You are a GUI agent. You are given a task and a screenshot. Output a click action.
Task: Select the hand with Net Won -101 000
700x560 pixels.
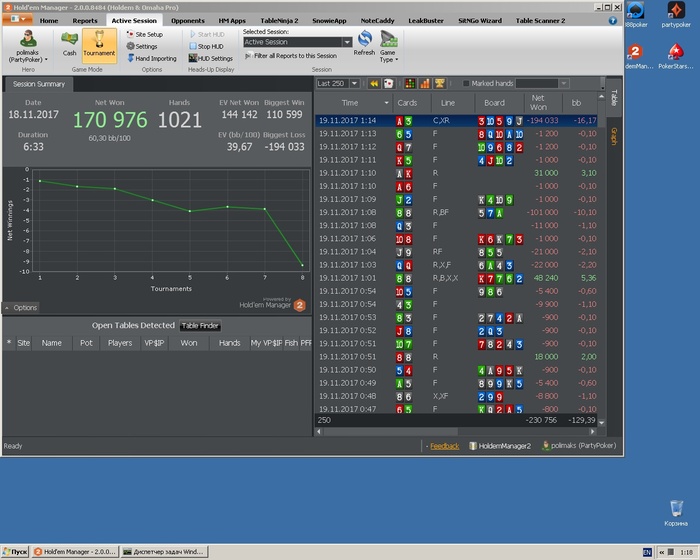456,213
